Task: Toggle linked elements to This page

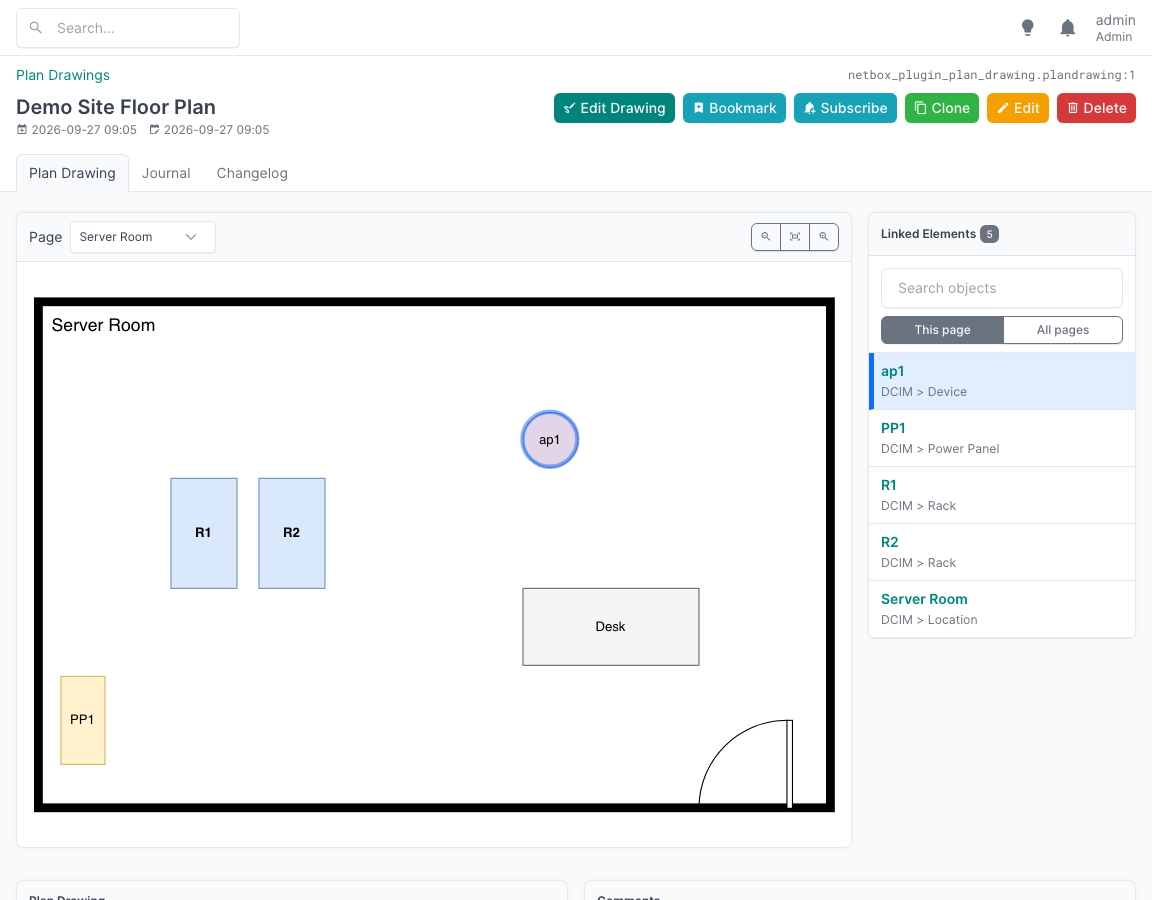Action: point(942,330)
